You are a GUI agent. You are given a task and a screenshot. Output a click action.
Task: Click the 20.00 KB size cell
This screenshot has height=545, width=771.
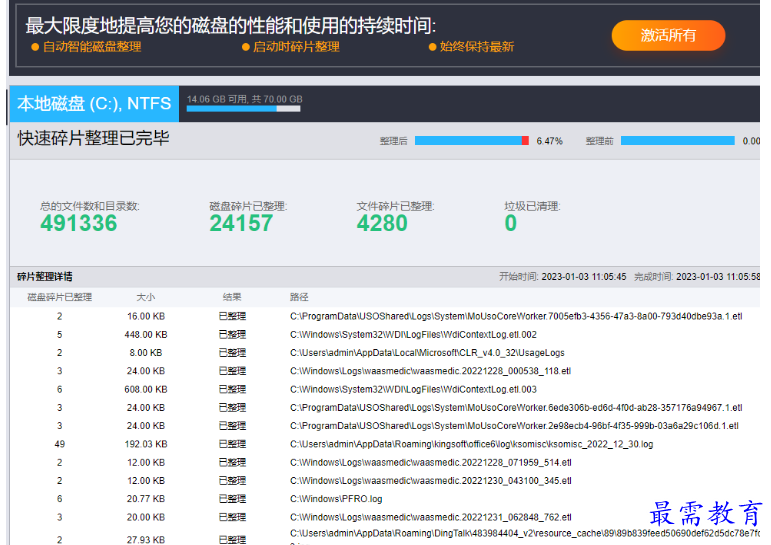[146, 517]
